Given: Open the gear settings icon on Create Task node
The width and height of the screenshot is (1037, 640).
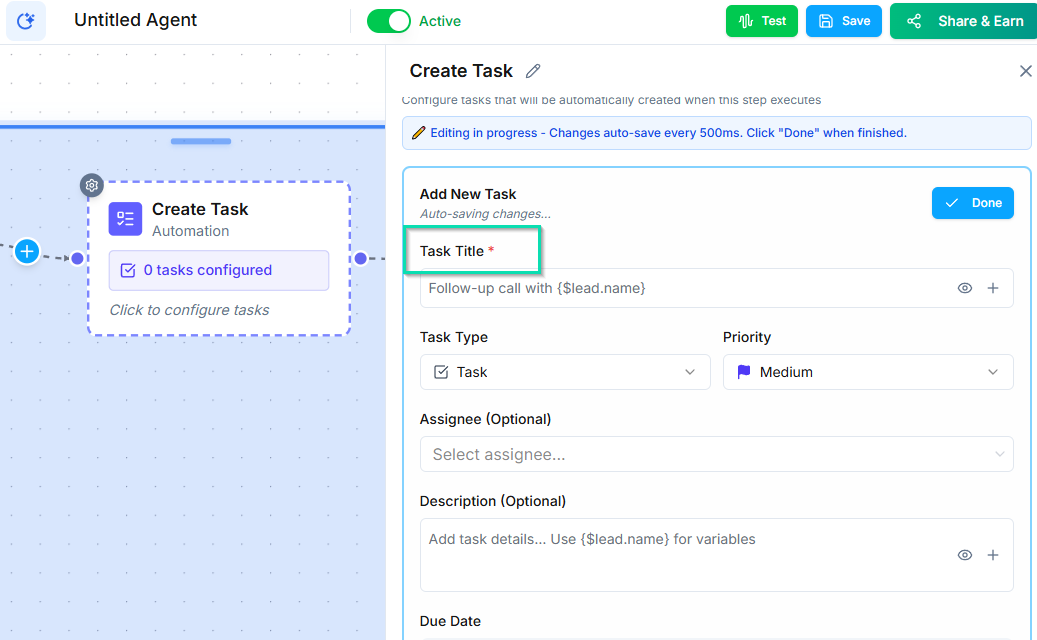Looking at the screenshot, I should 91,185.
